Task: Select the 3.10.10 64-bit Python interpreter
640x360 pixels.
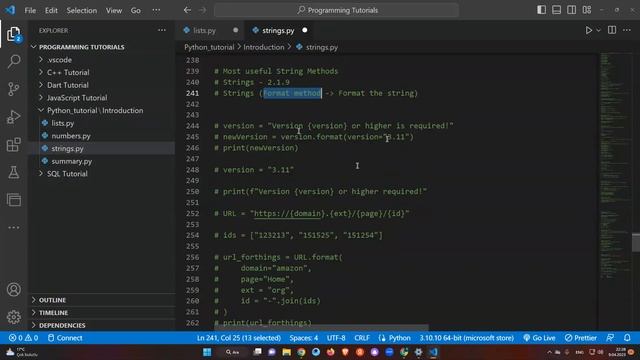Action: [467, 338]
